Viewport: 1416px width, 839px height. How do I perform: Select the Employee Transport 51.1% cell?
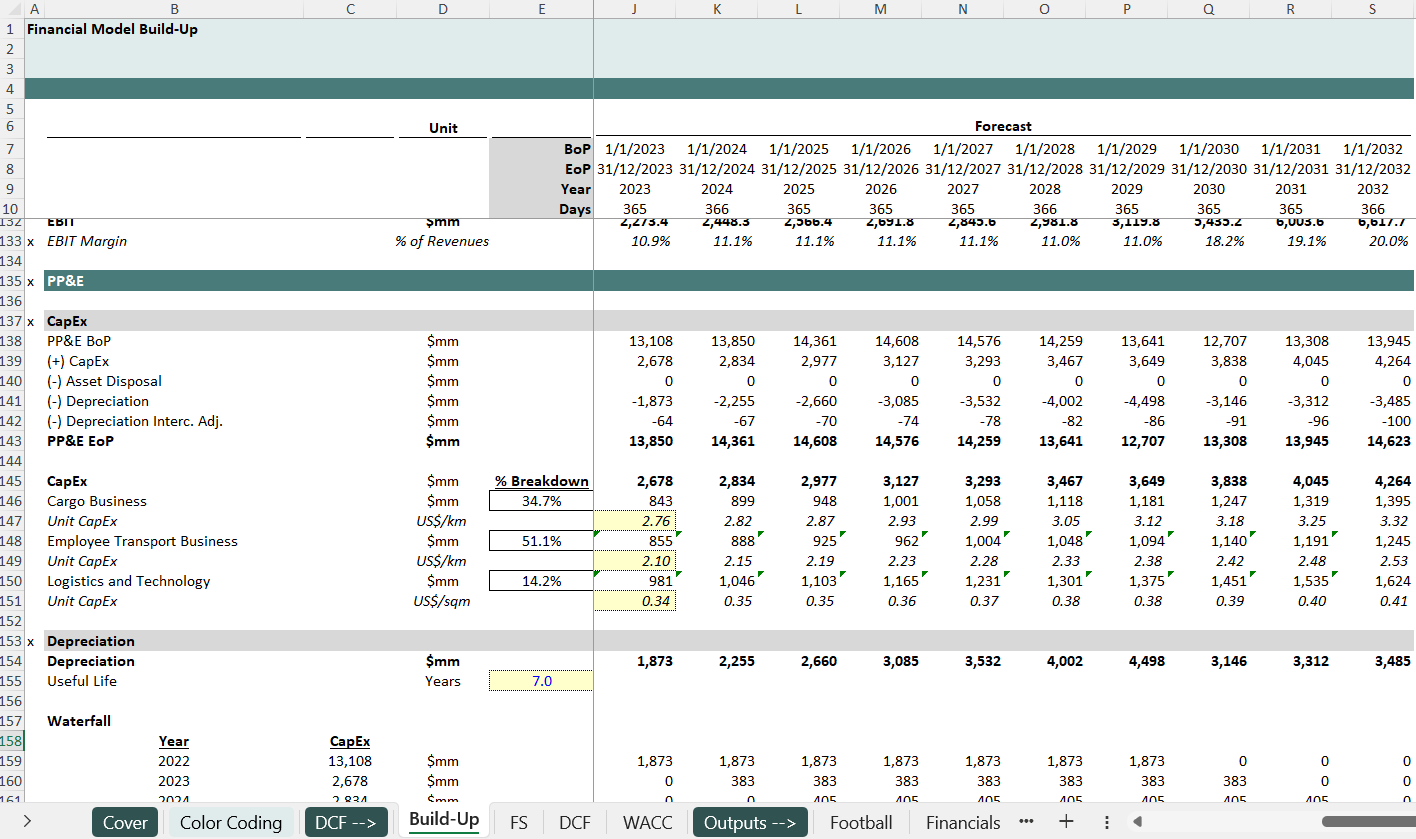click(541, 541)
